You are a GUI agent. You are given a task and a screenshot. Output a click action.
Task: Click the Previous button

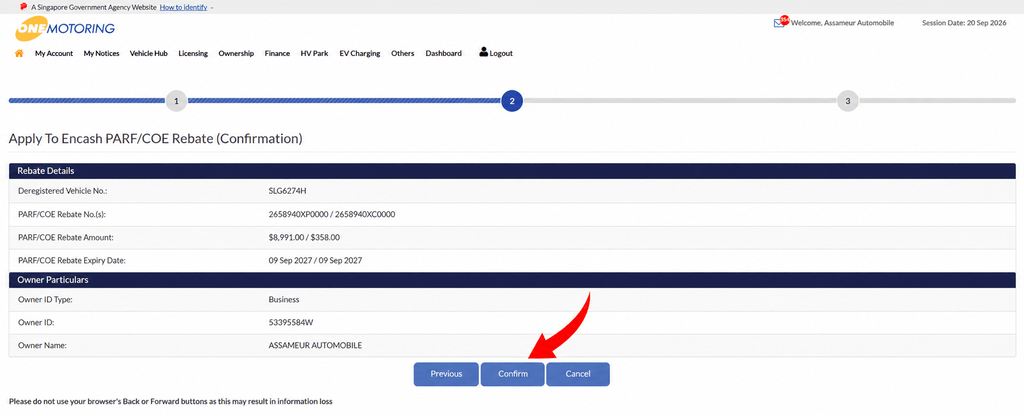click(446, 374)
